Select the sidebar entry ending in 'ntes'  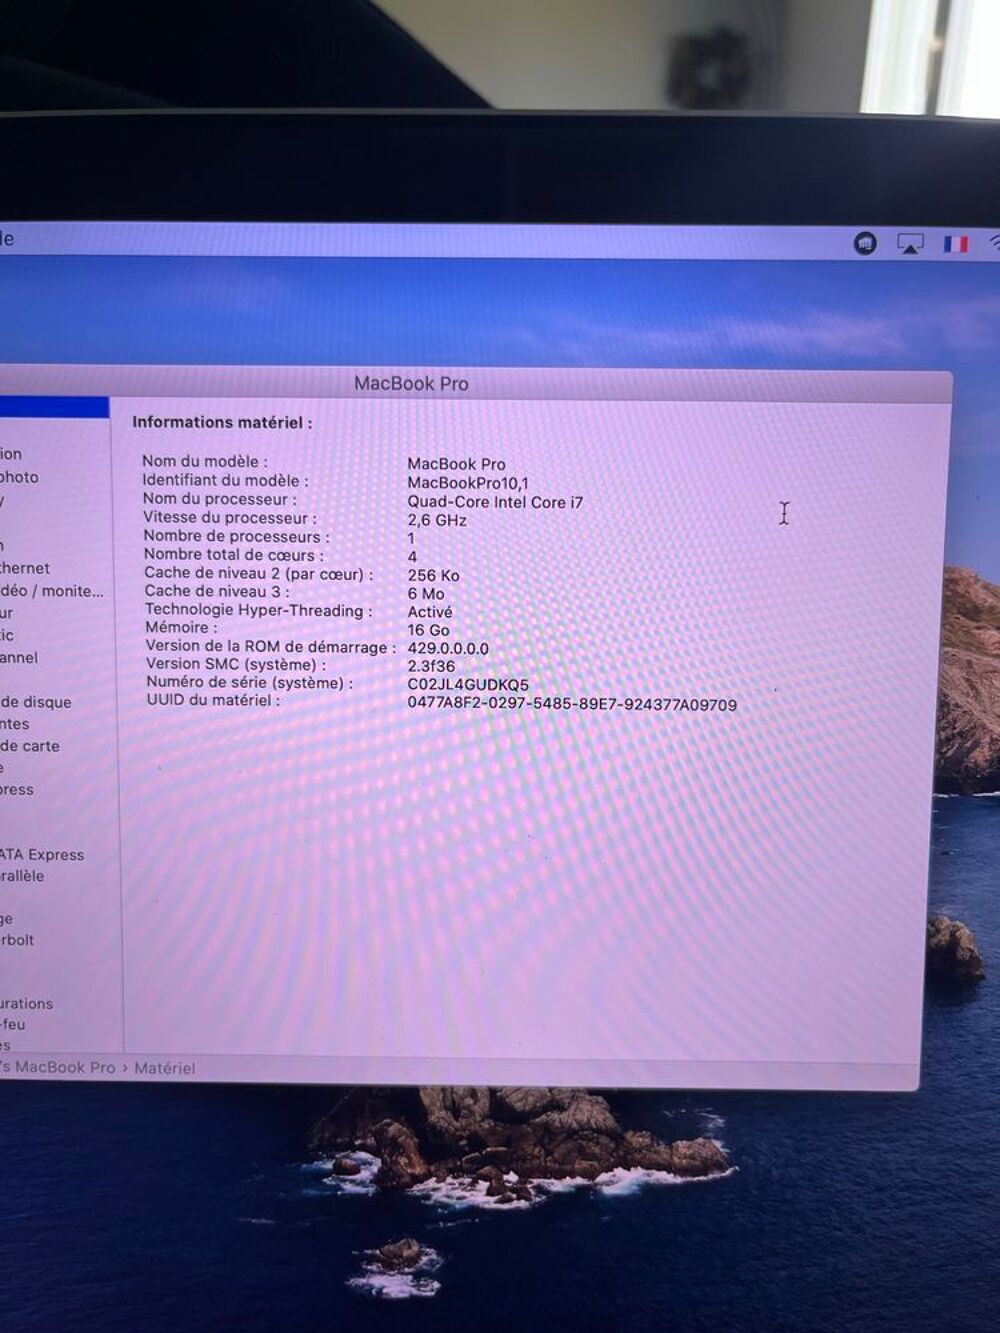[x=15, y=724]
